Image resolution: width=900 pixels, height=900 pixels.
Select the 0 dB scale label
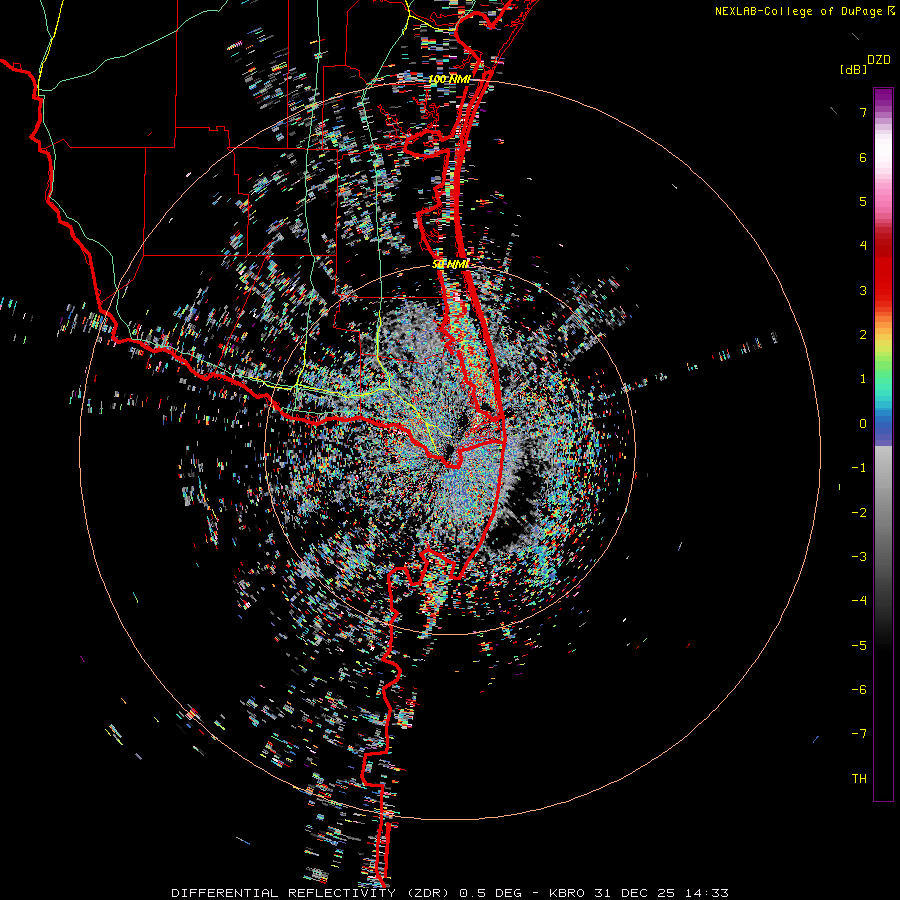pos(863,424)
